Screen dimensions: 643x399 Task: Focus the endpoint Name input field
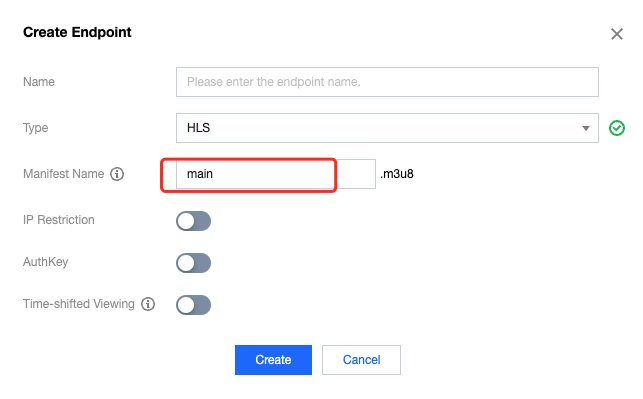tap(387, 82)
